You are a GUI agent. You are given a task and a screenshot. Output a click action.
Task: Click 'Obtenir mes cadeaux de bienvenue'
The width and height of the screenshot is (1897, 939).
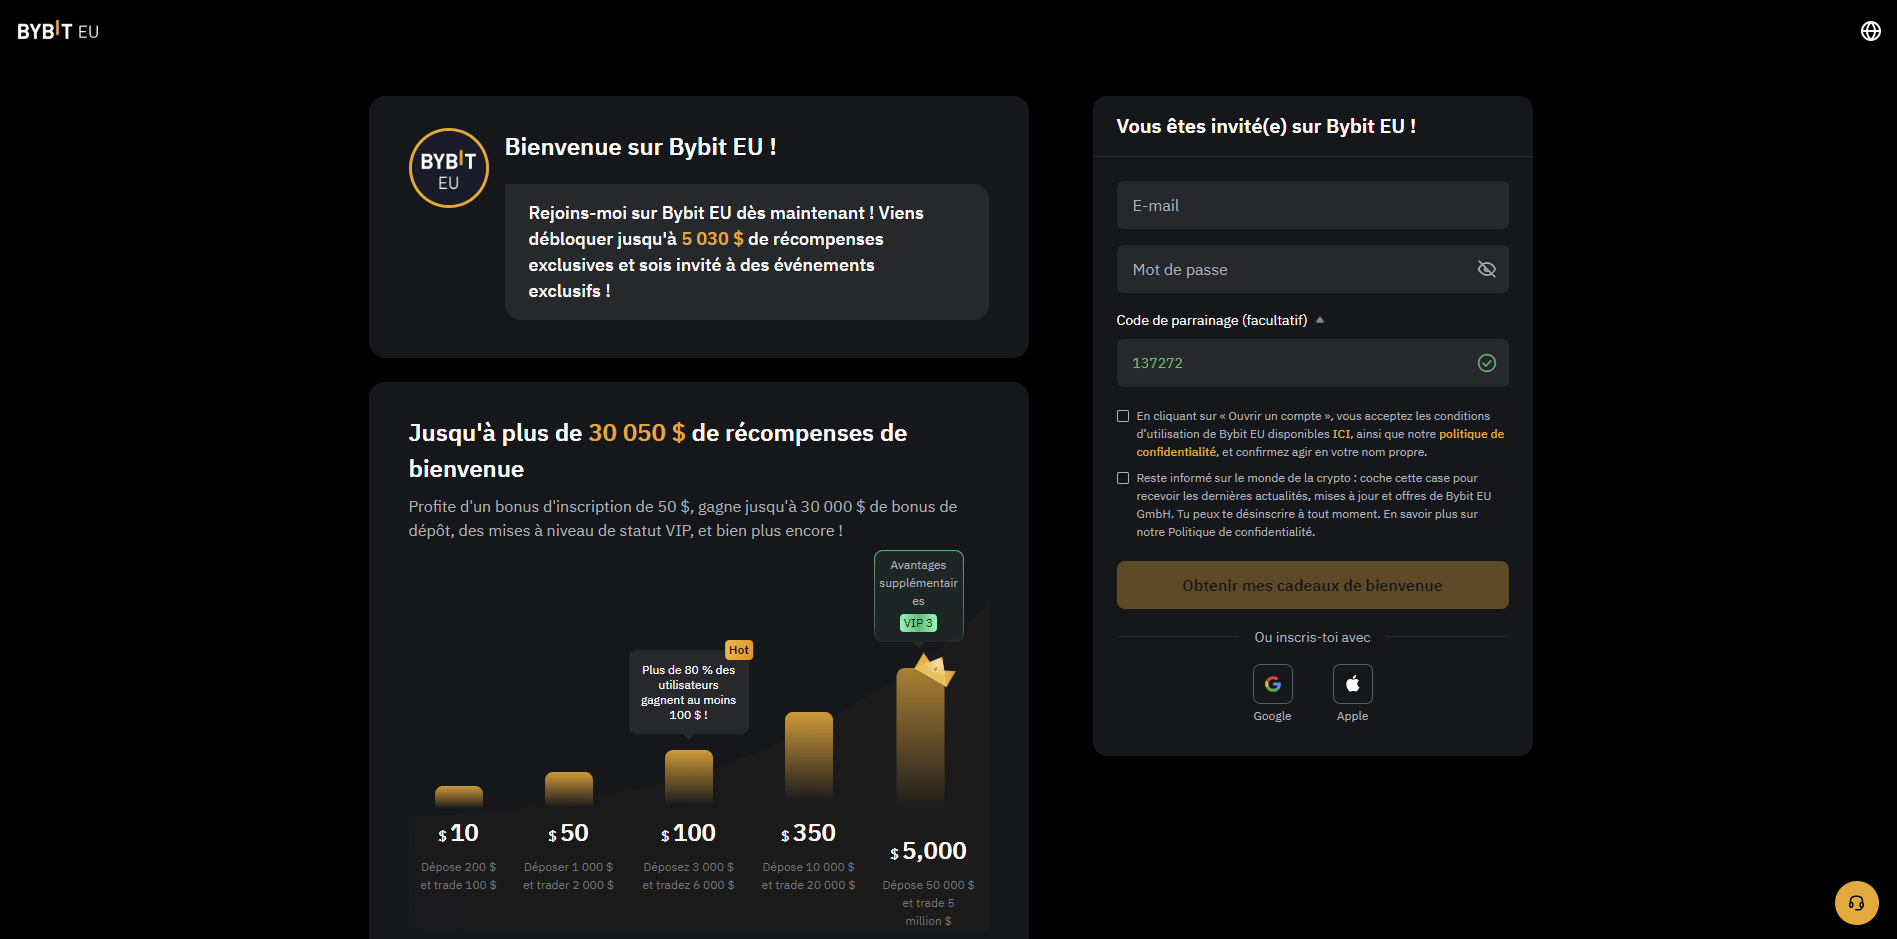pyautogui.click(x=1312, y=585)
